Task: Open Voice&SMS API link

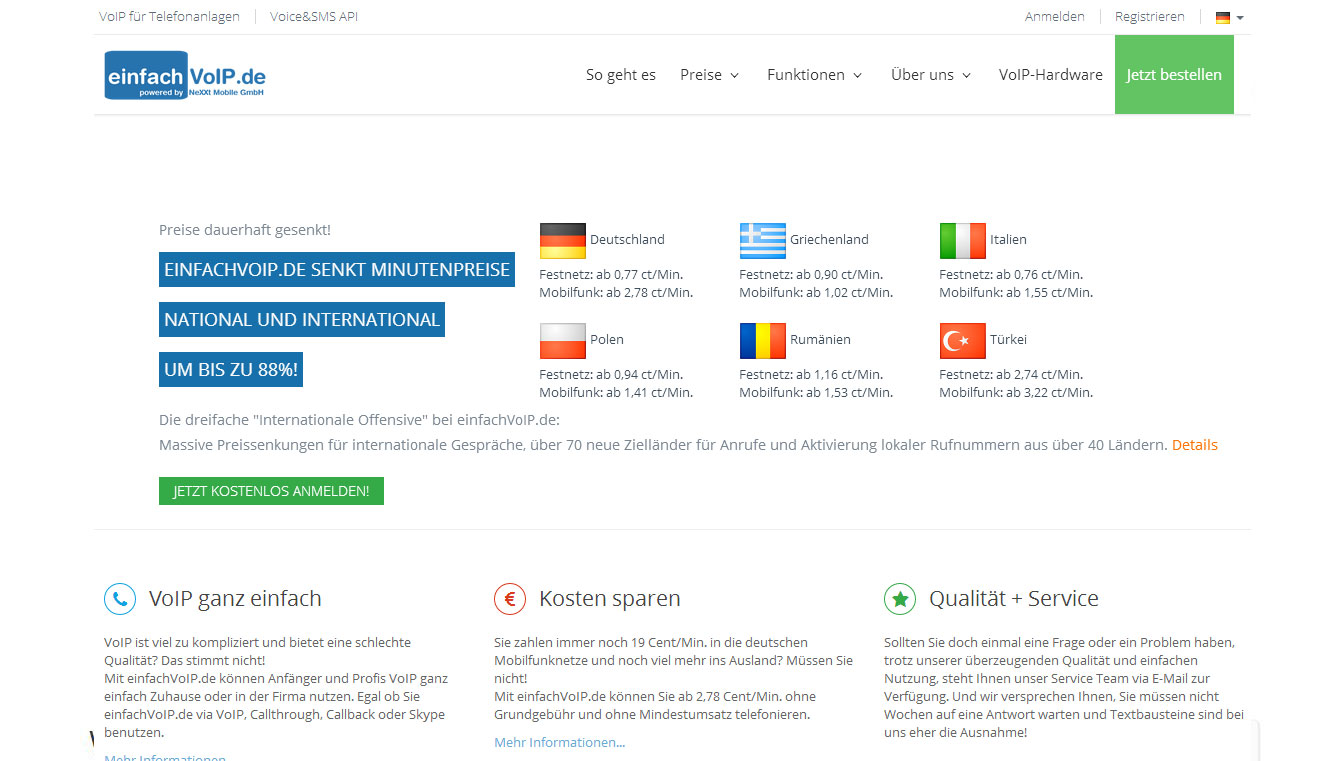Action: [x=314, y=17]
